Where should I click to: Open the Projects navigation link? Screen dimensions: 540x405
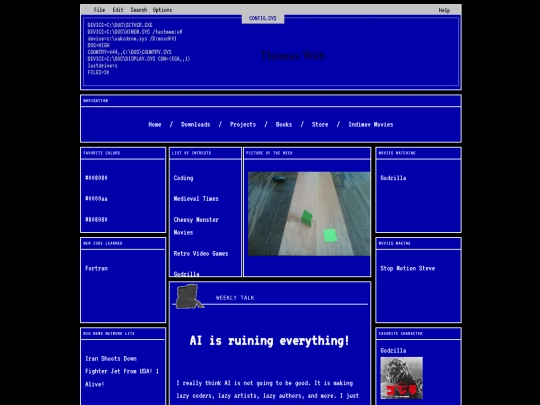pos(243,125)
